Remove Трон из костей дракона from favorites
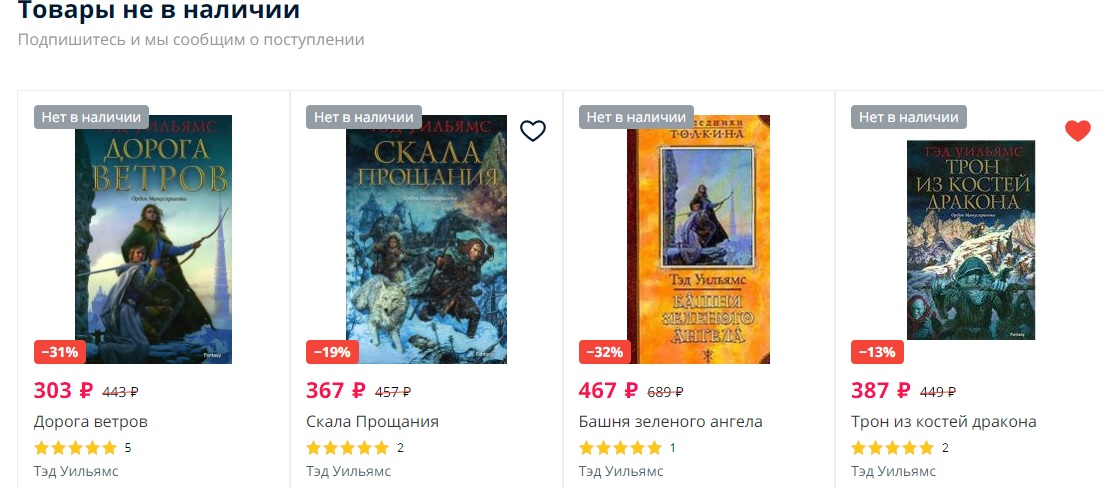The height and width of the screenshot is (489, 1103). [1077, 130]
